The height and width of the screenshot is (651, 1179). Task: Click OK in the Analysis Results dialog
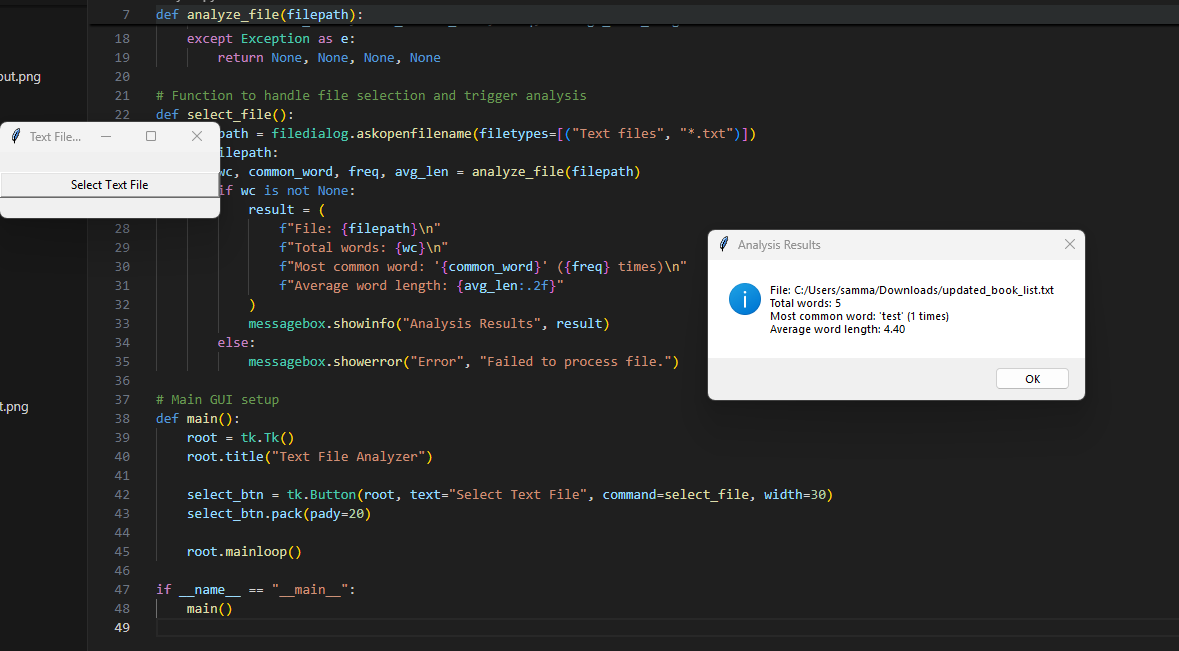pos(1032,379)
